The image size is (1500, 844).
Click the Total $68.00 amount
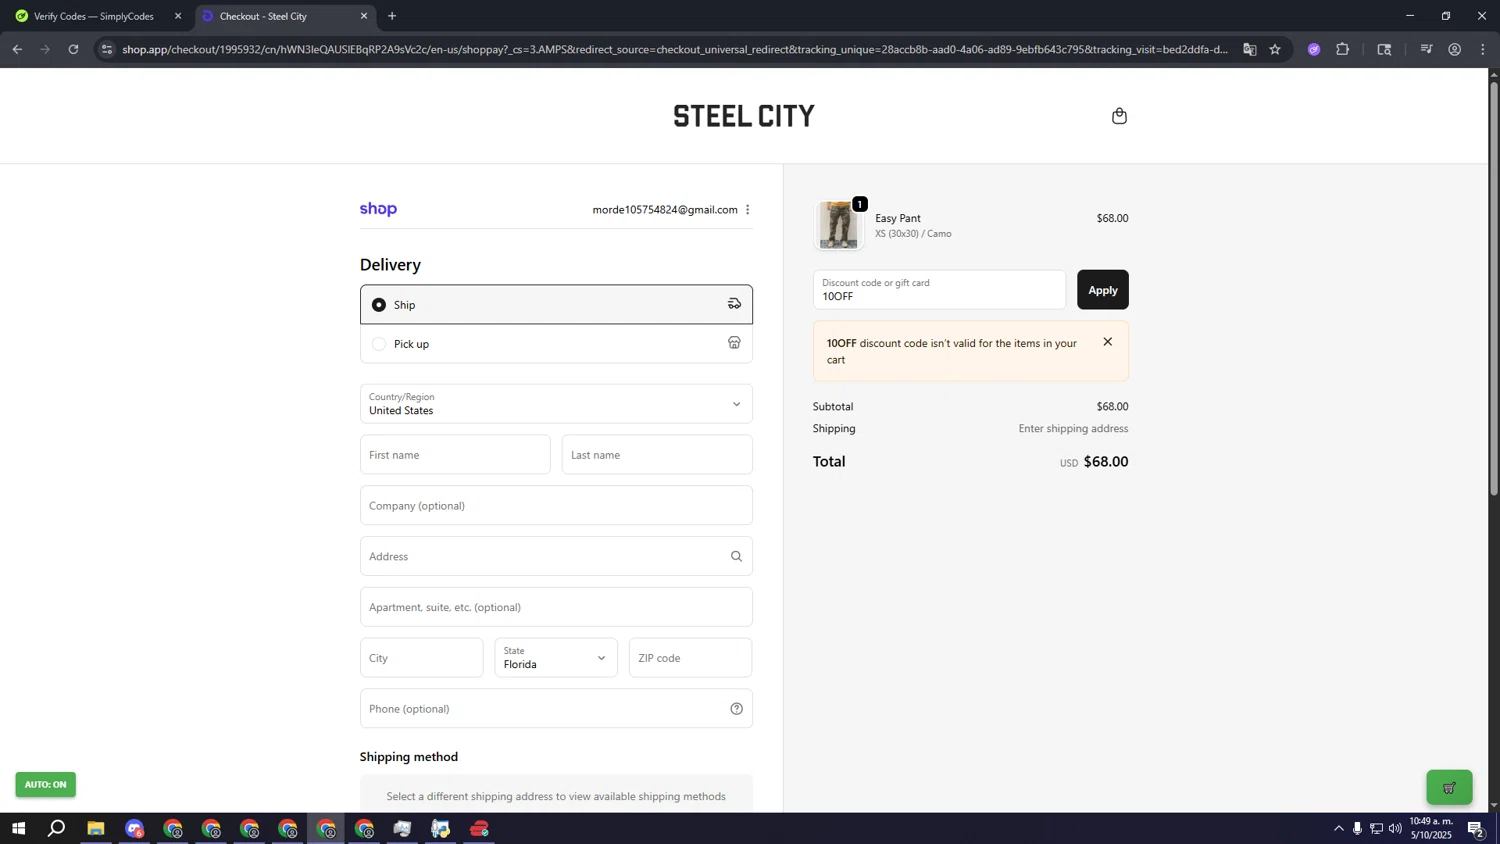tap(1106, 462)
